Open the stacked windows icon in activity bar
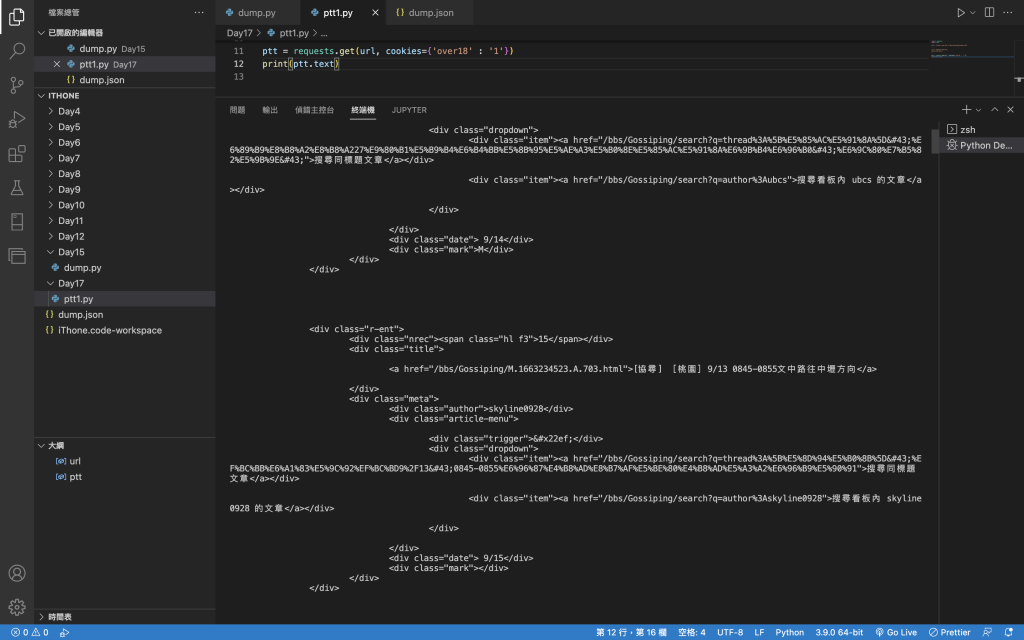 coord(17,255)
